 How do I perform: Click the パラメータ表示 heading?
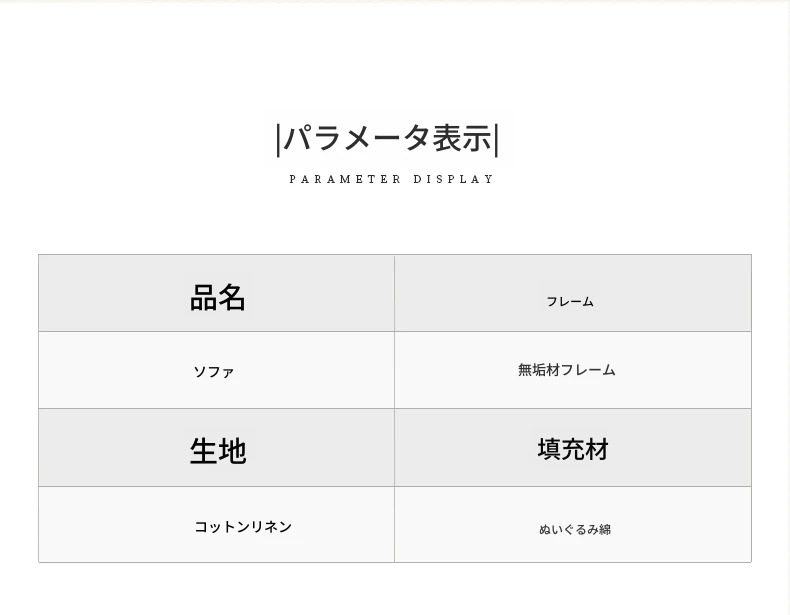point(388,139)
